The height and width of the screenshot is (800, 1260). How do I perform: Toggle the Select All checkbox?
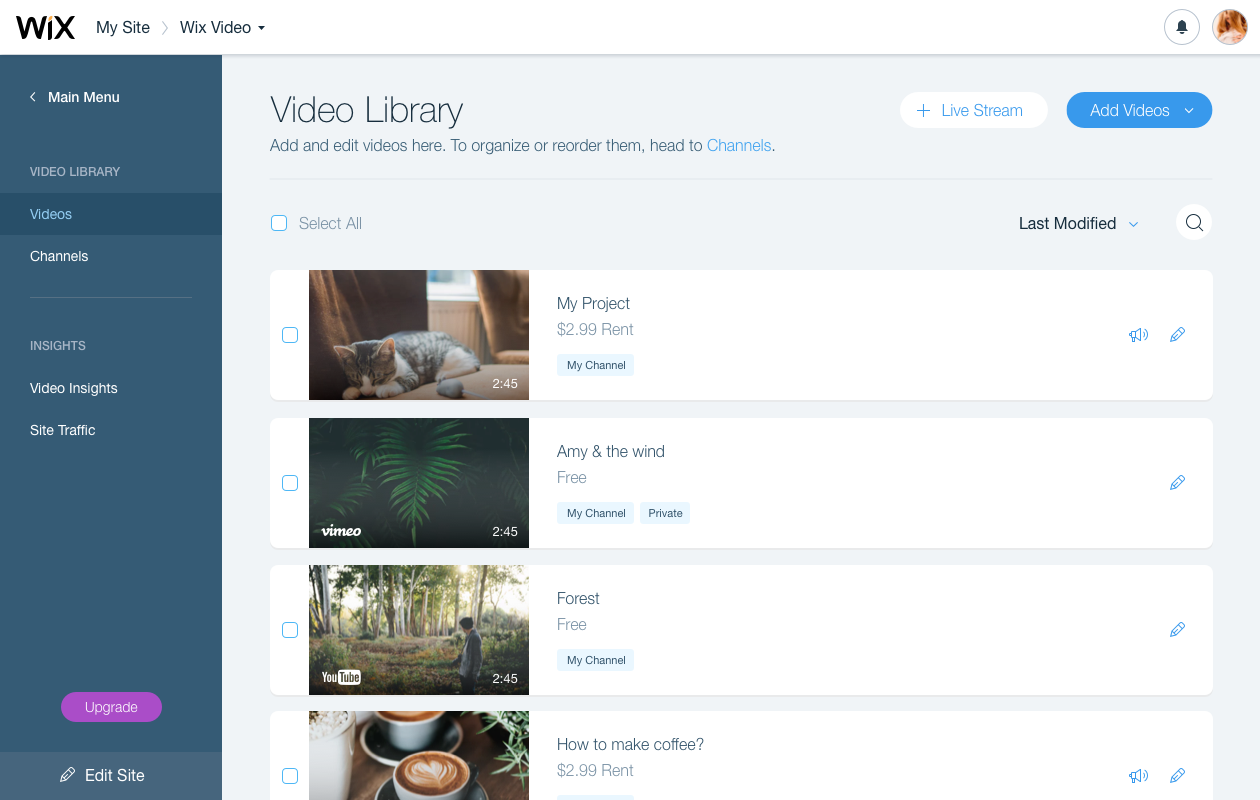[279, 223]
